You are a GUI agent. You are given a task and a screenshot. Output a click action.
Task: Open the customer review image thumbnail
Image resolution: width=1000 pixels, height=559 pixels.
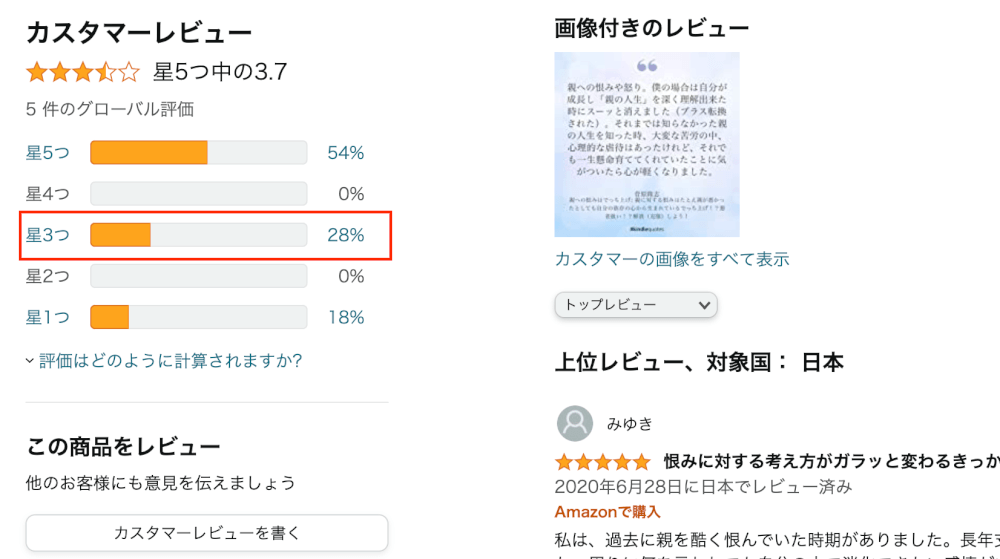click(x=647, y=145)
